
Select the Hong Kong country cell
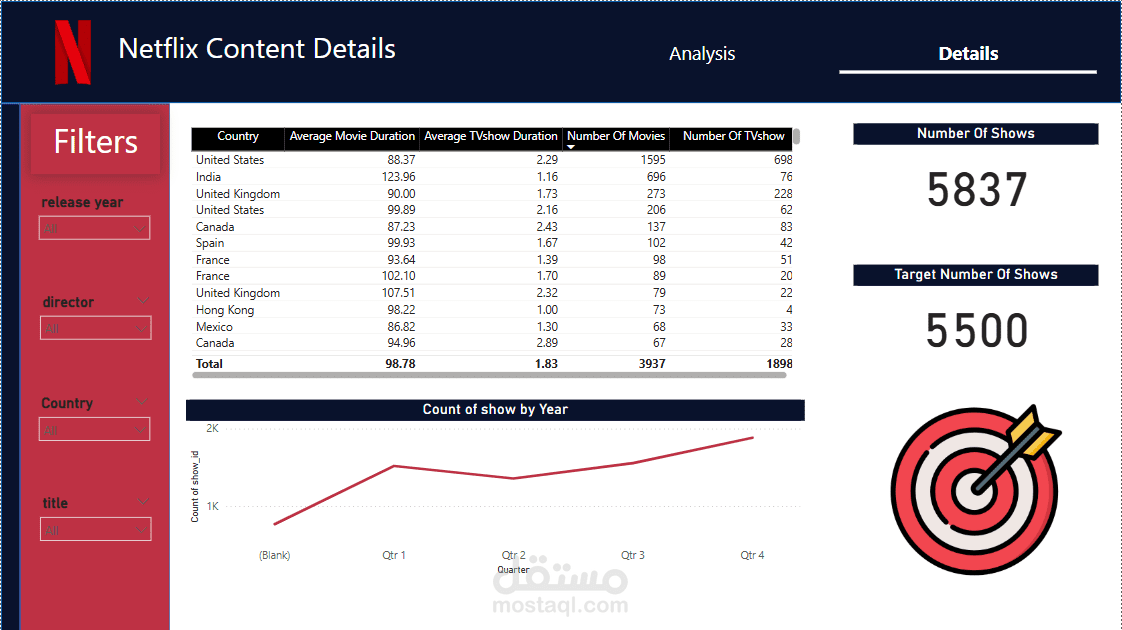225,310
